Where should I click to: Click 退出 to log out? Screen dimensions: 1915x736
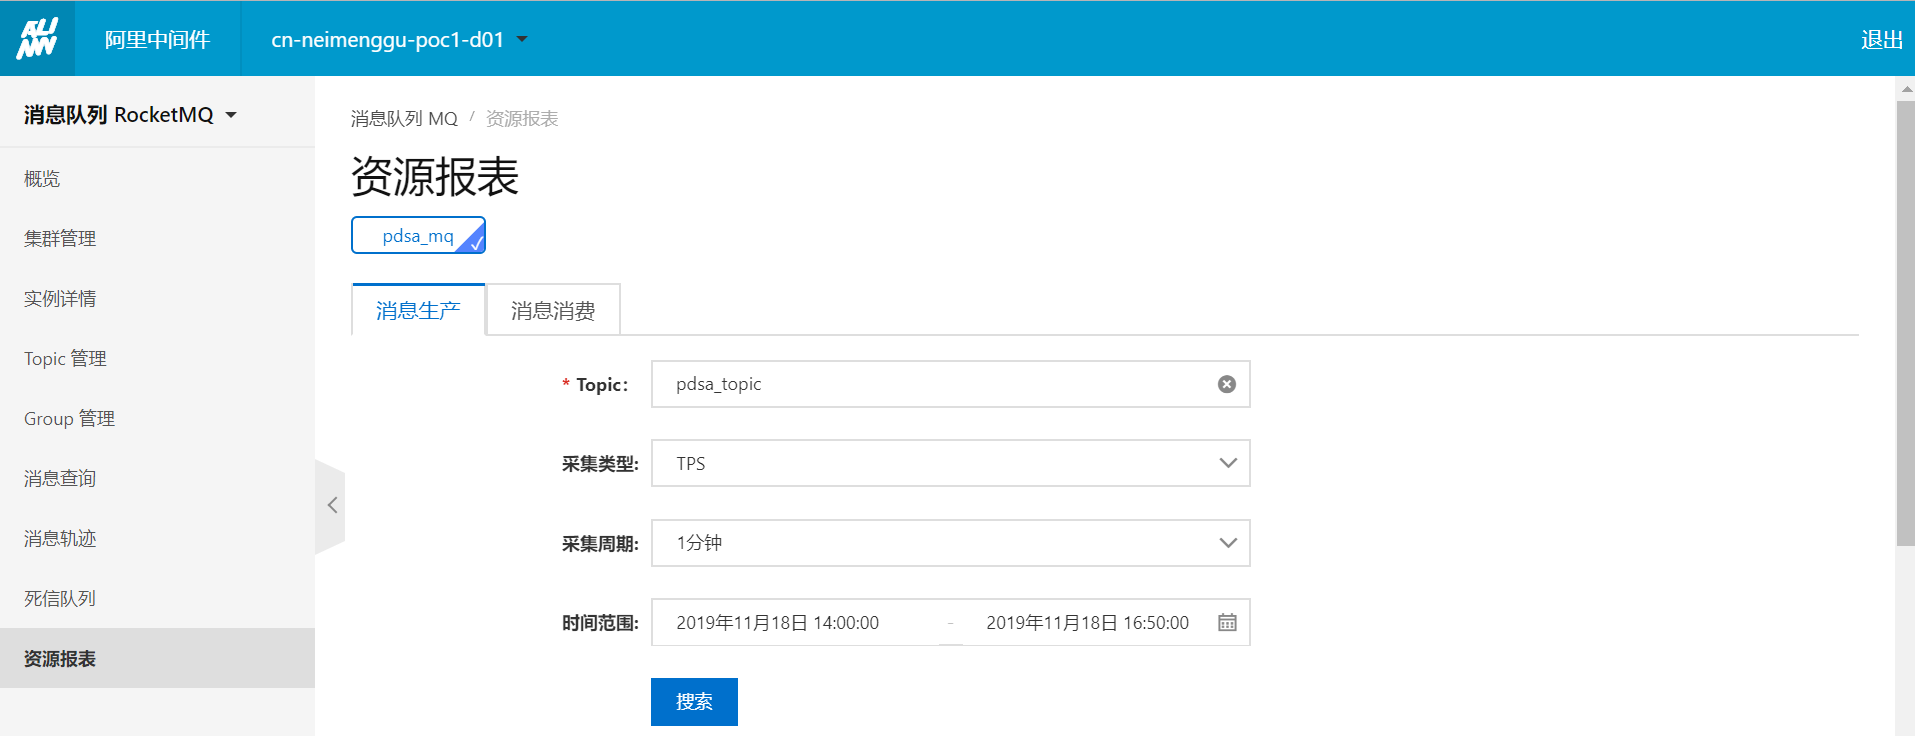click(x=1881, y=40)
